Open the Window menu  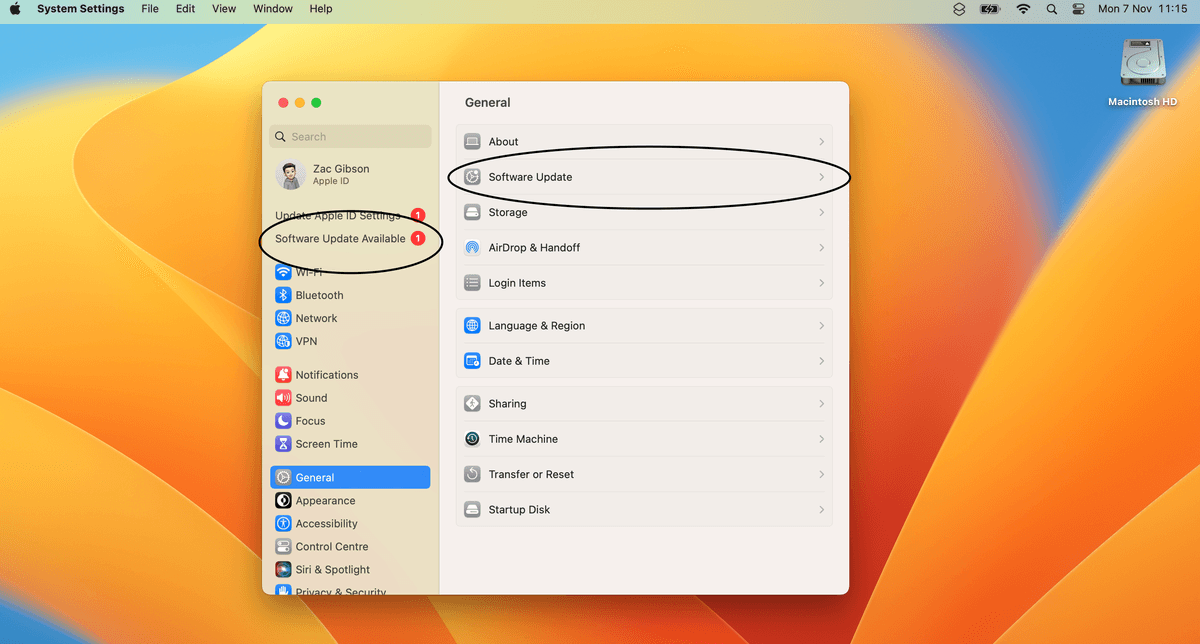(273, 9)
